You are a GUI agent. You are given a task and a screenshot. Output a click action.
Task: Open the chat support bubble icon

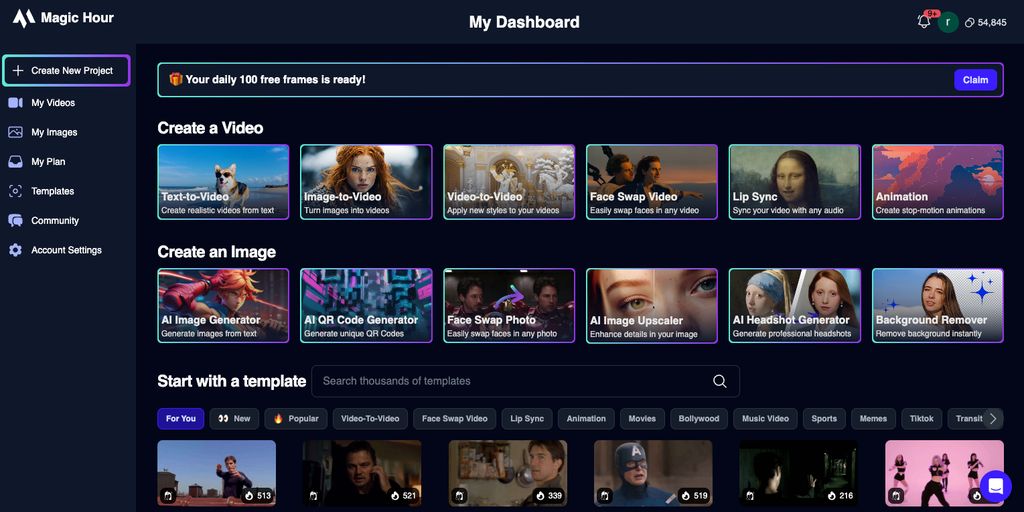coord(995,486)
